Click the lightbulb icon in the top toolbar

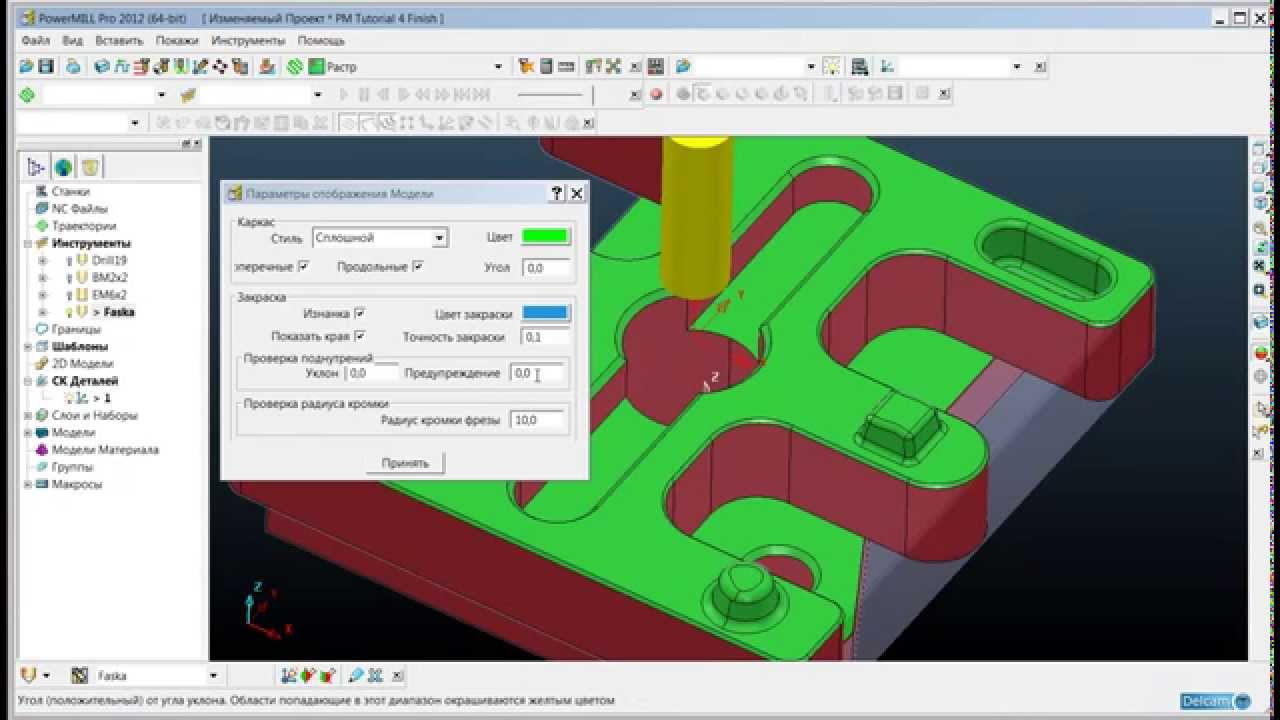pos(832,67)
